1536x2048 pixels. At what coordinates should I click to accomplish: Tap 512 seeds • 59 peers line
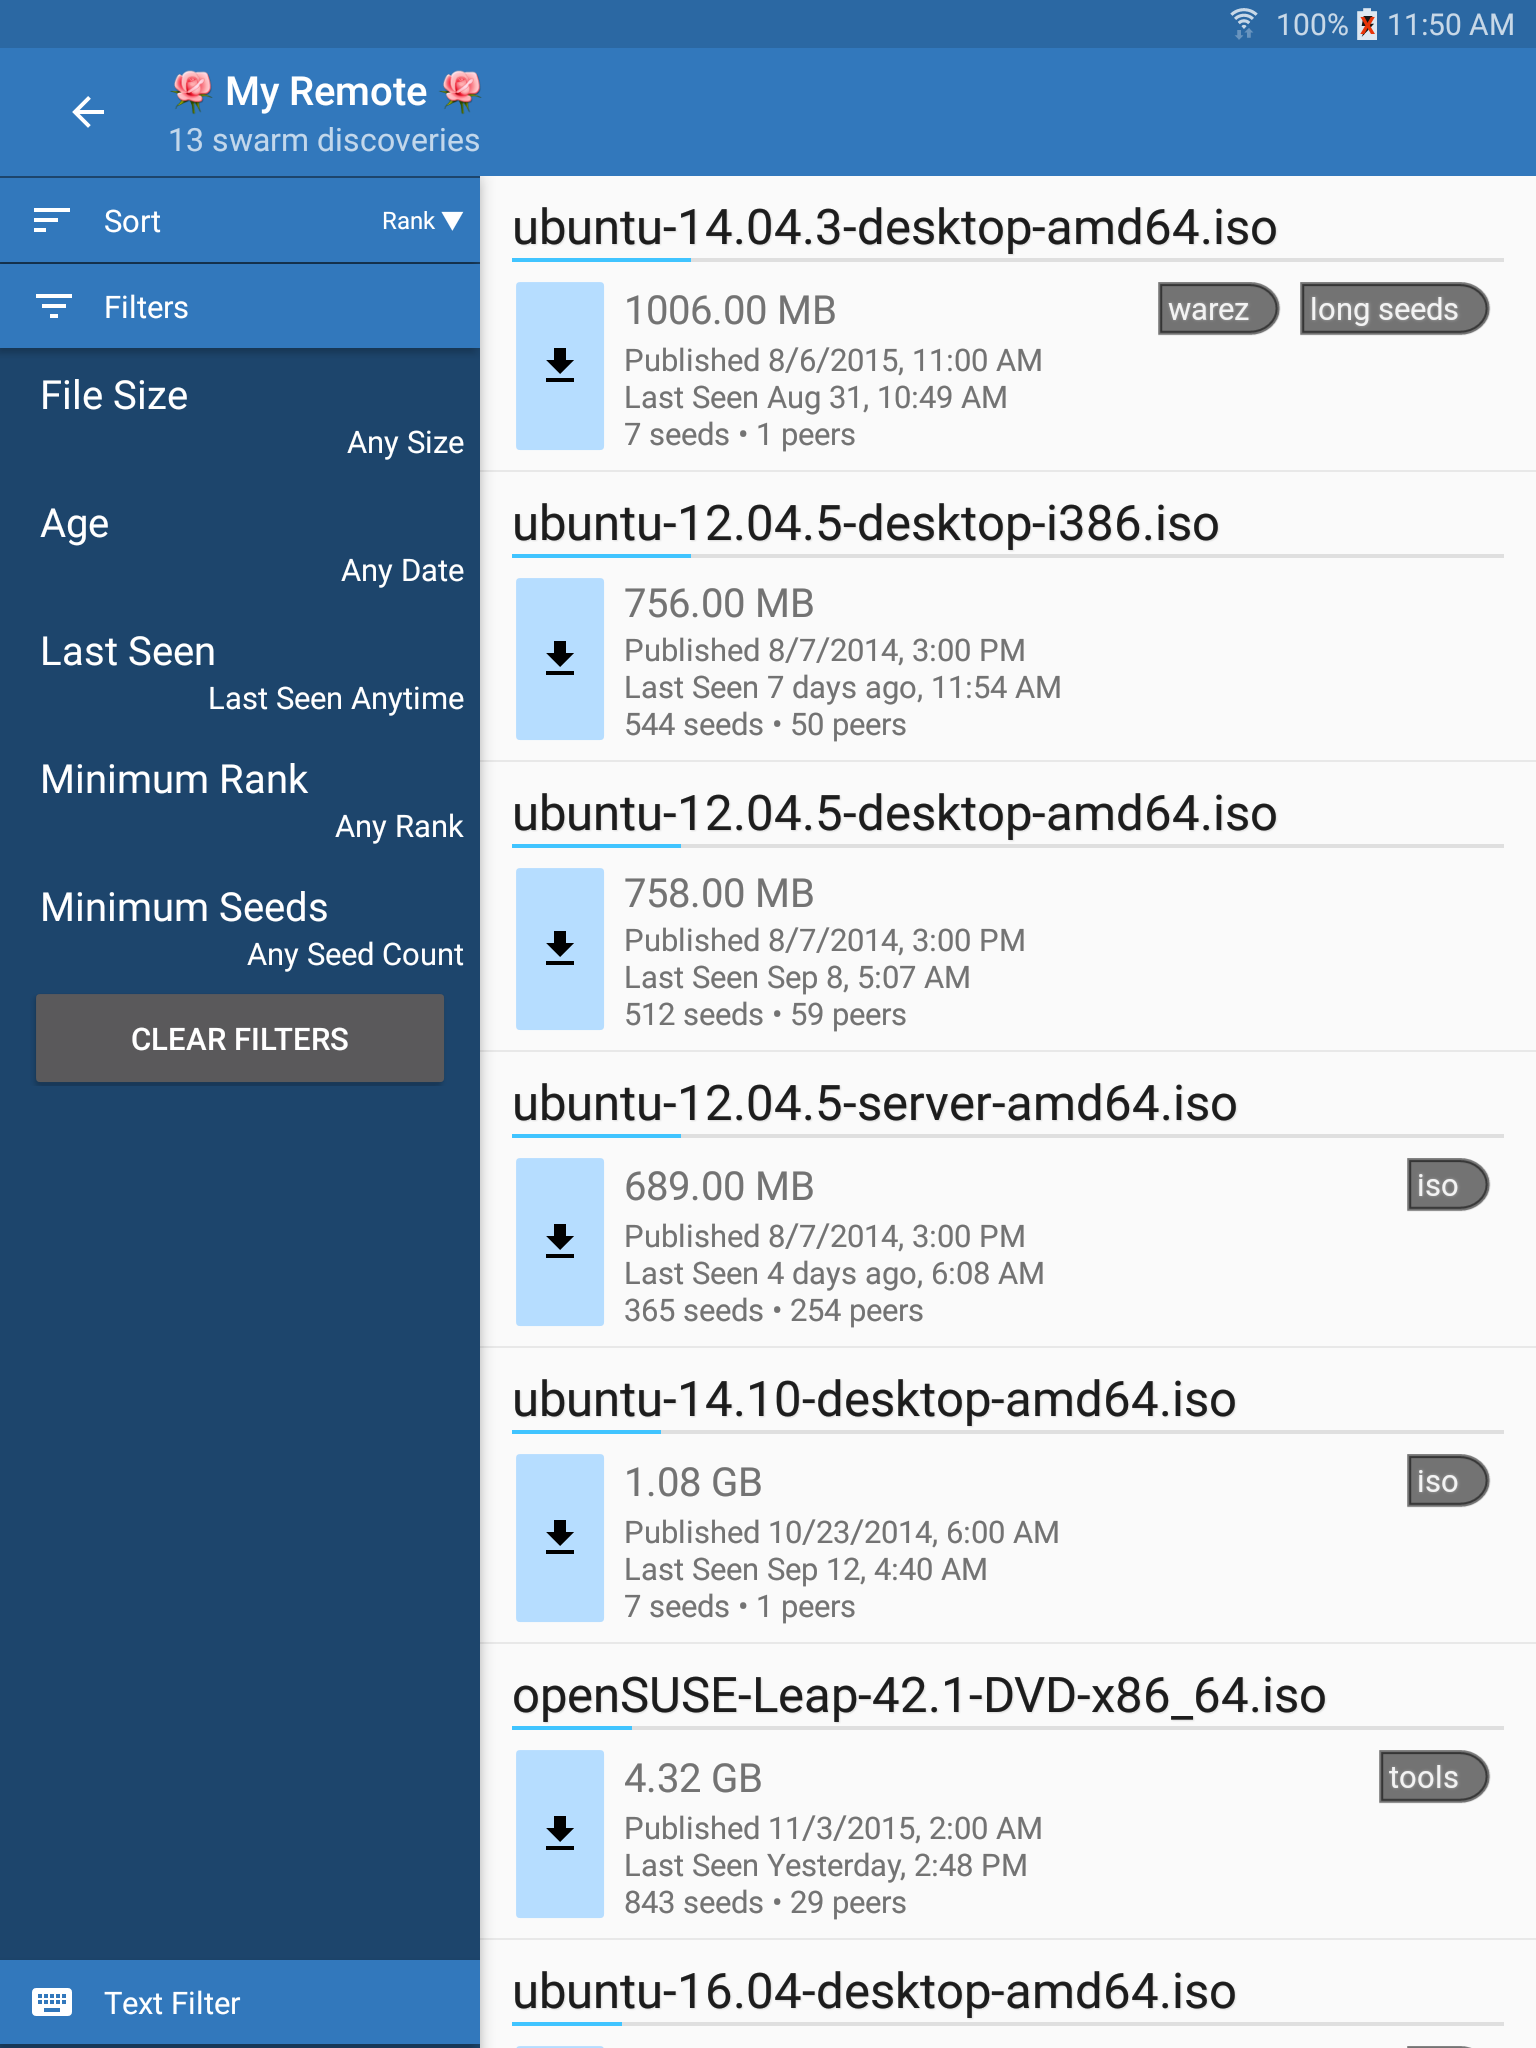tap(765, 1015)
